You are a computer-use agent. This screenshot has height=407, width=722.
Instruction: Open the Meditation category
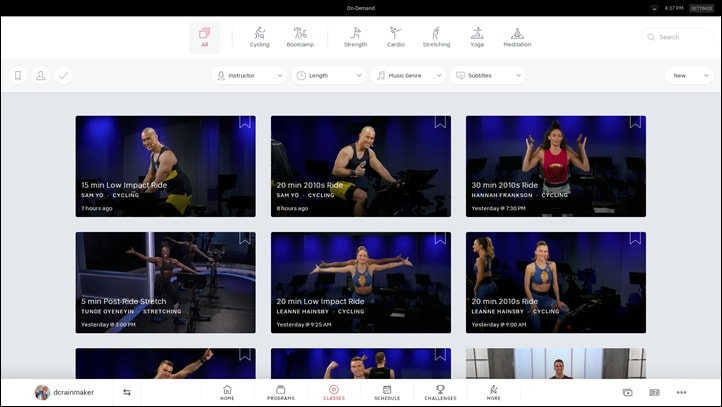point(517,37)
